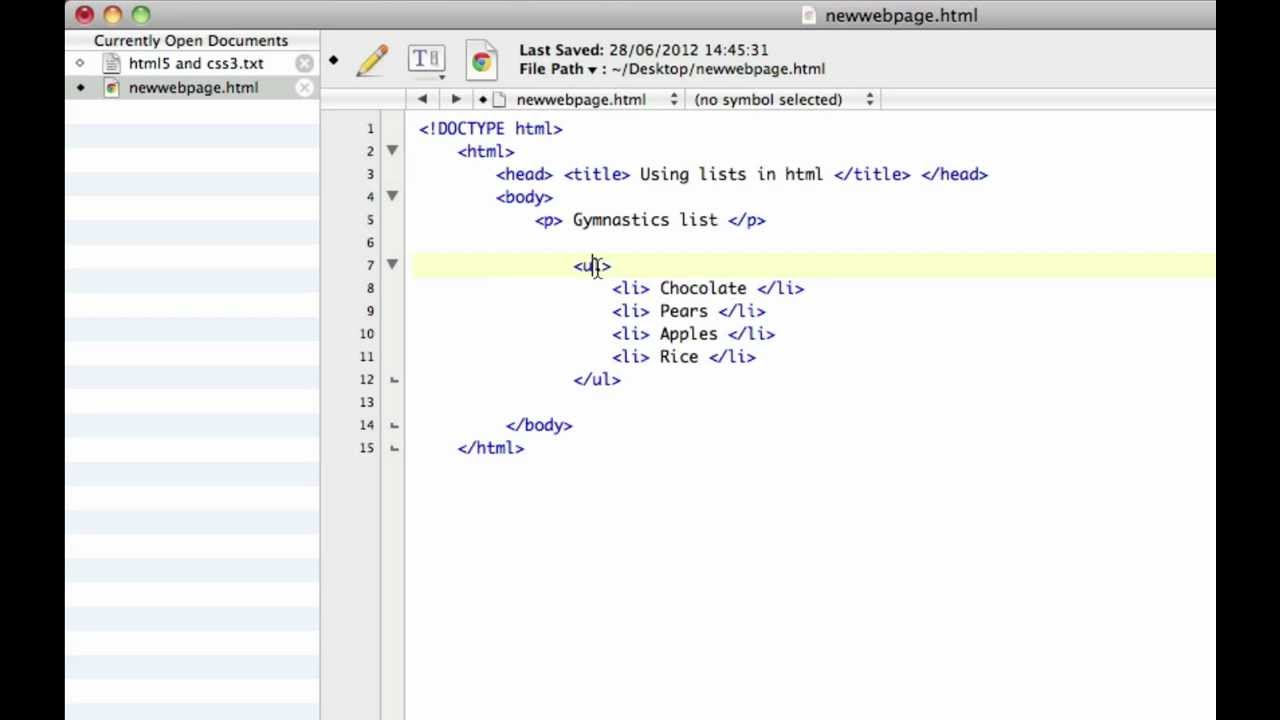Click the 'Pears' list item text
1280x720 pixels.
683,311
